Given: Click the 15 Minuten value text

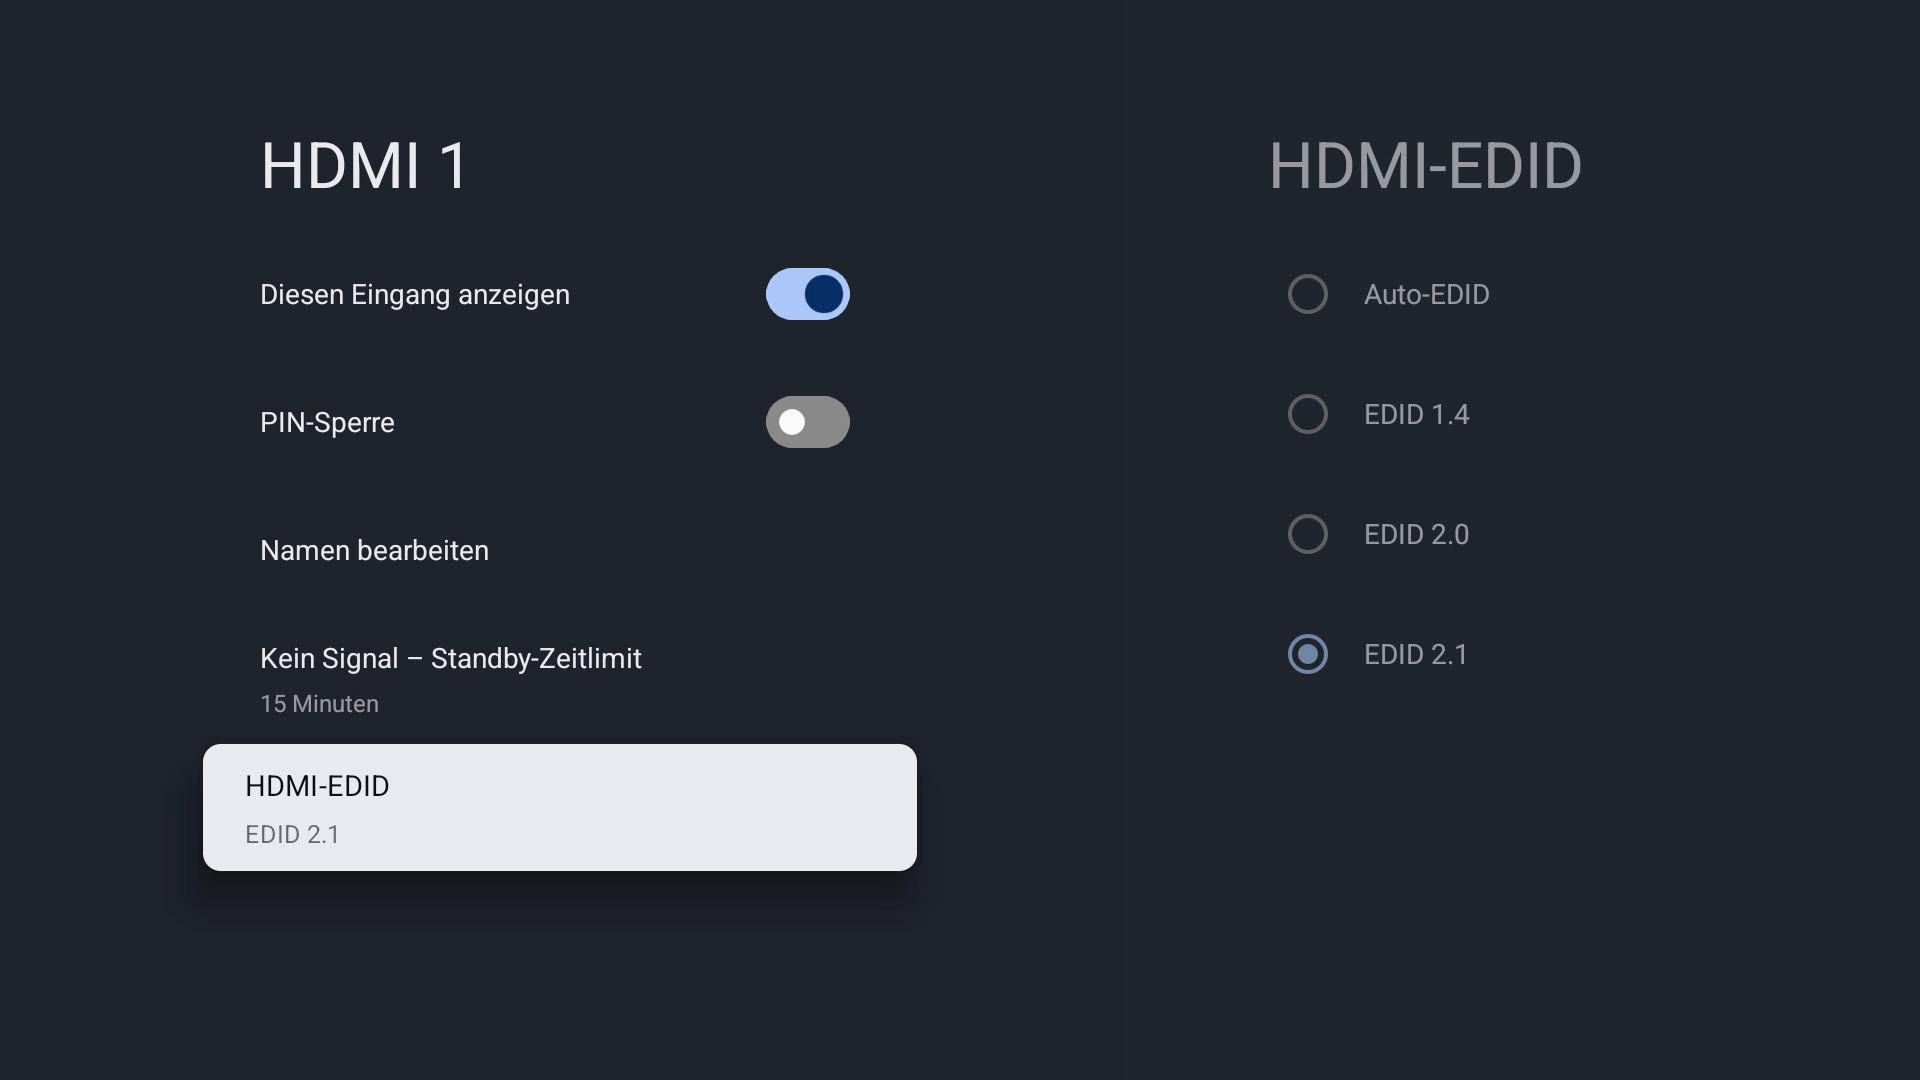Looking at the screenshot, I should [319, 704].
